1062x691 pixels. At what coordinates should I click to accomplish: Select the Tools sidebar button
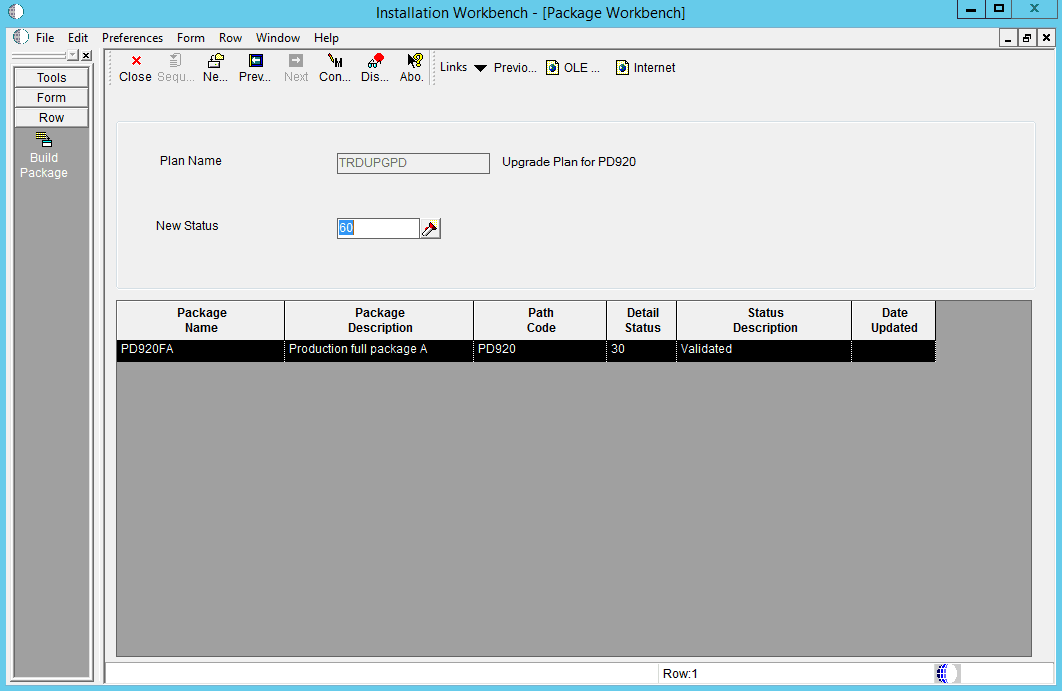tap(51, 78)
